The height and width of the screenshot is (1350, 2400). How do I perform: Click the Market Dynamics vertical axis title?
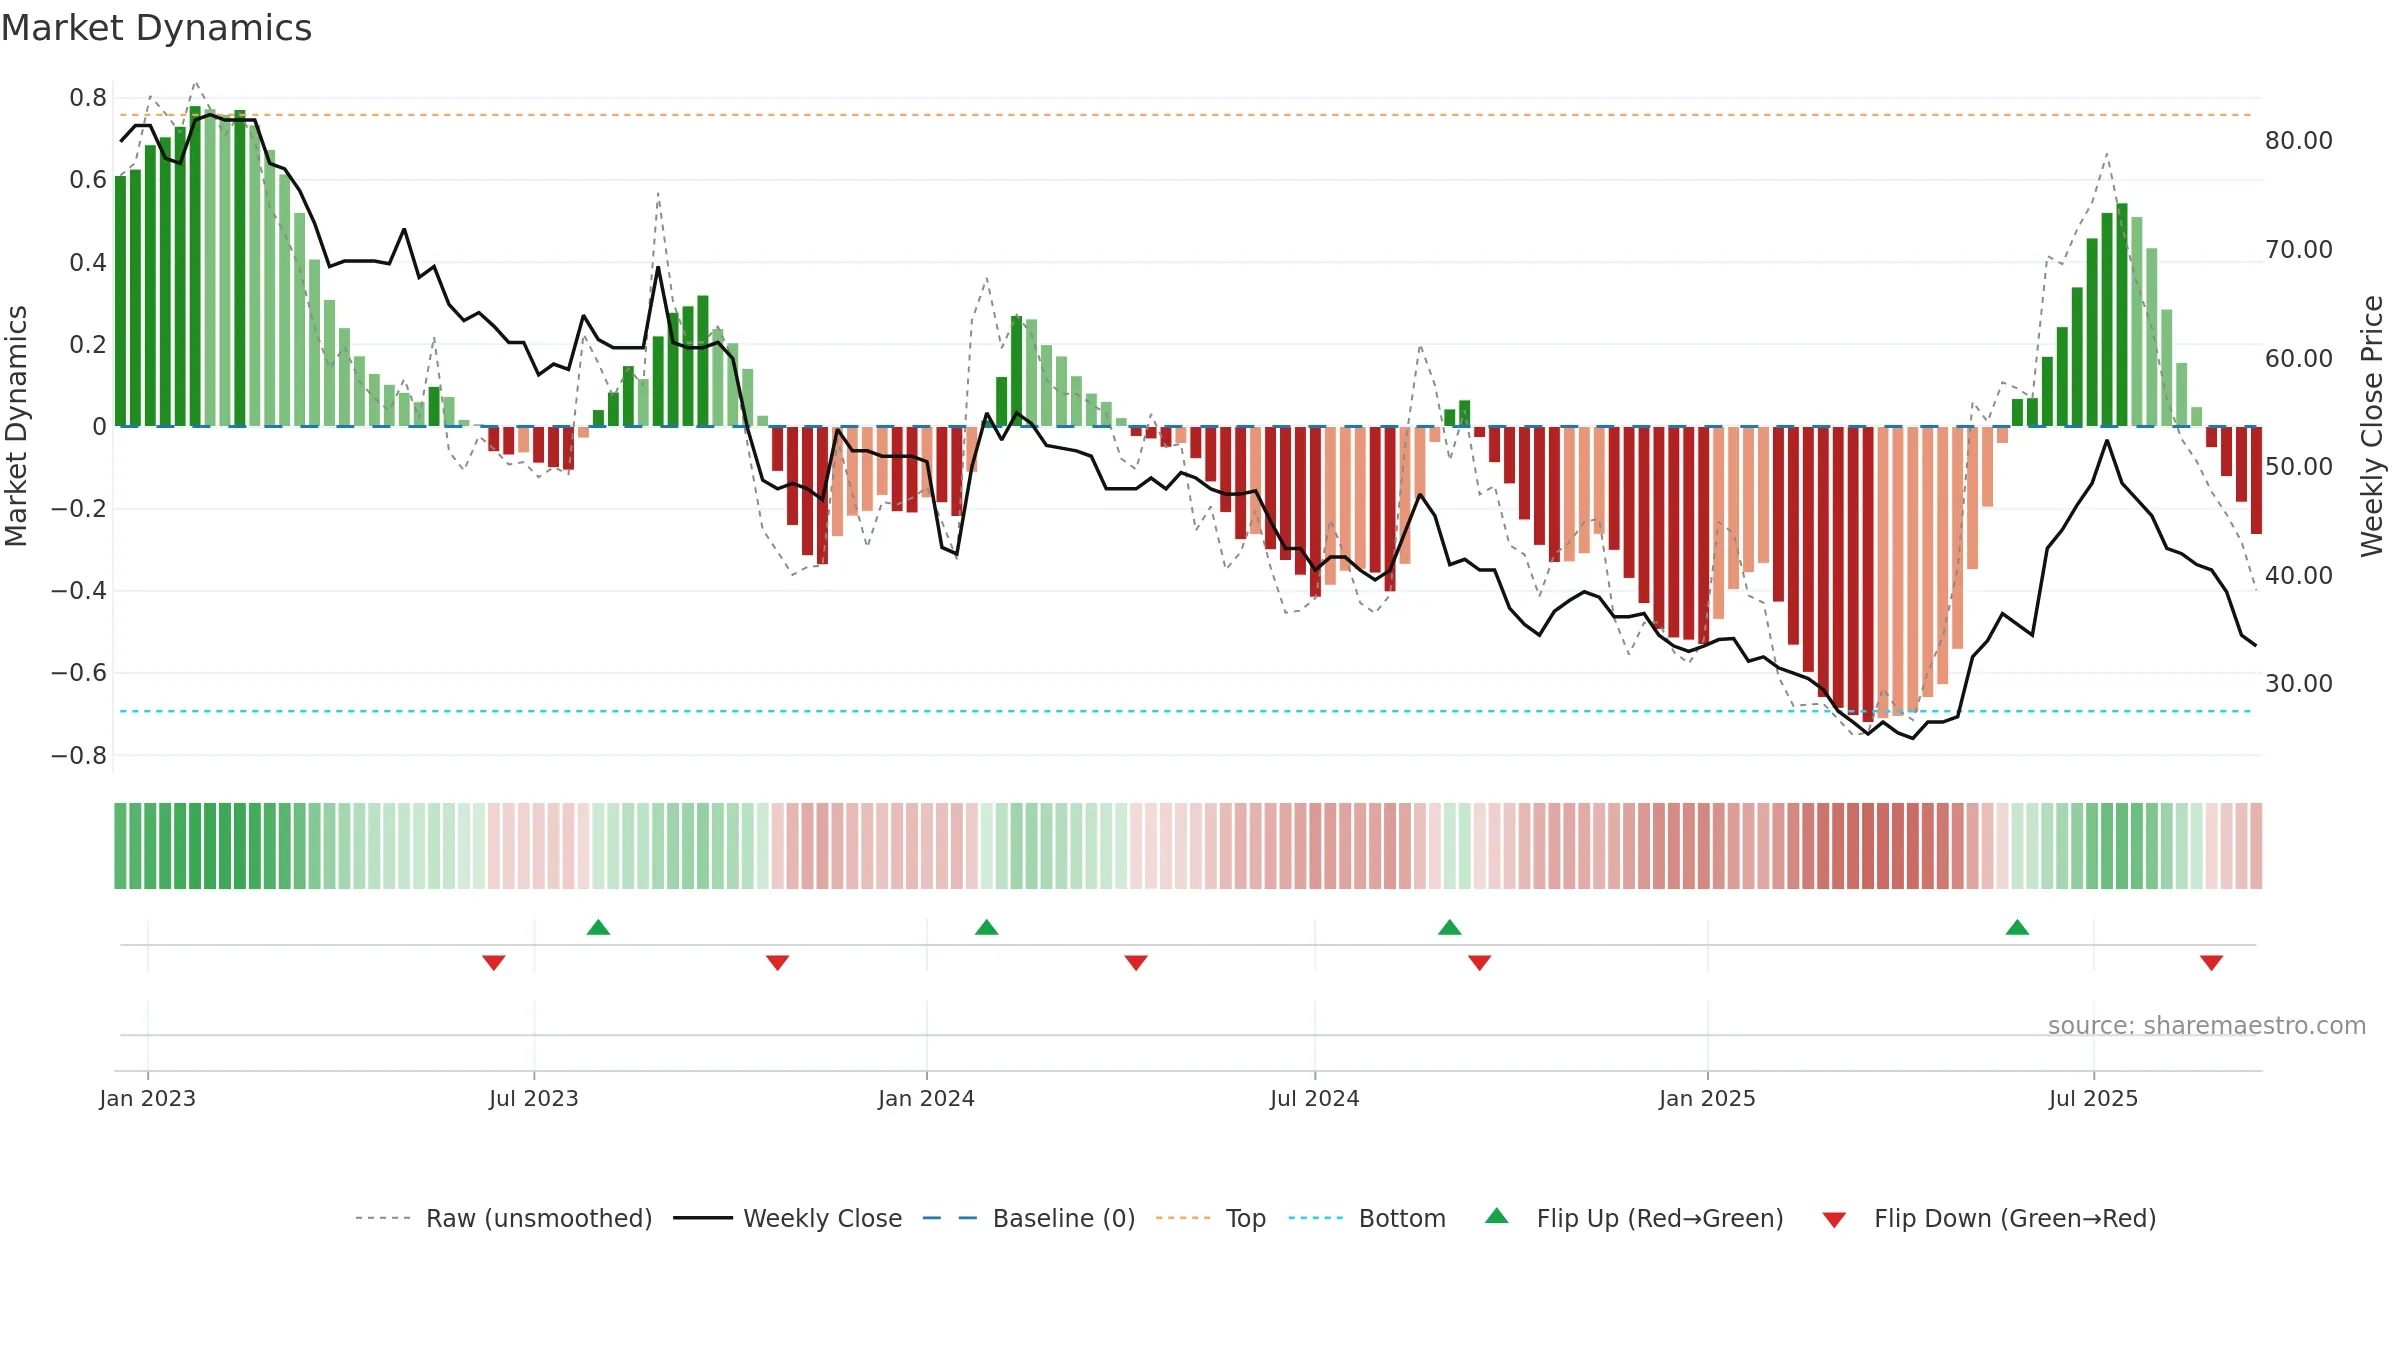tap(16, 426)
